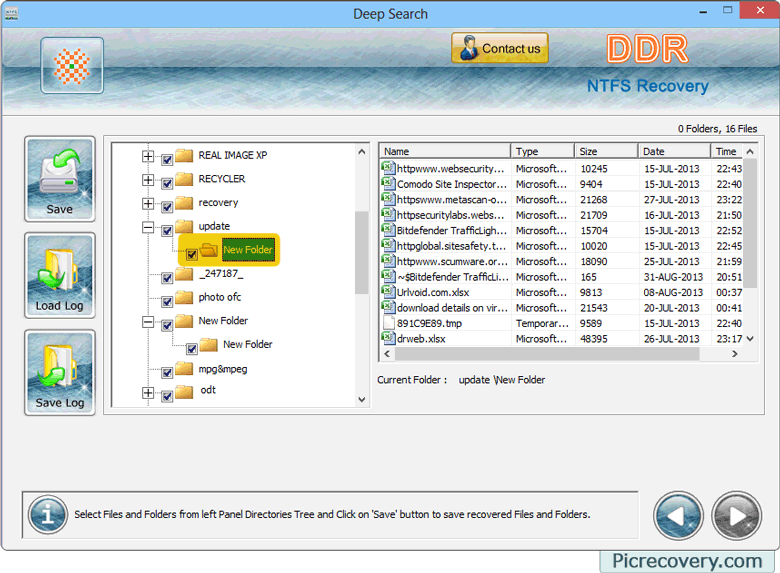This screenshot has width=780, height=573.
Task: Click the blue info icon in status bar
Action: click(48, 514)
